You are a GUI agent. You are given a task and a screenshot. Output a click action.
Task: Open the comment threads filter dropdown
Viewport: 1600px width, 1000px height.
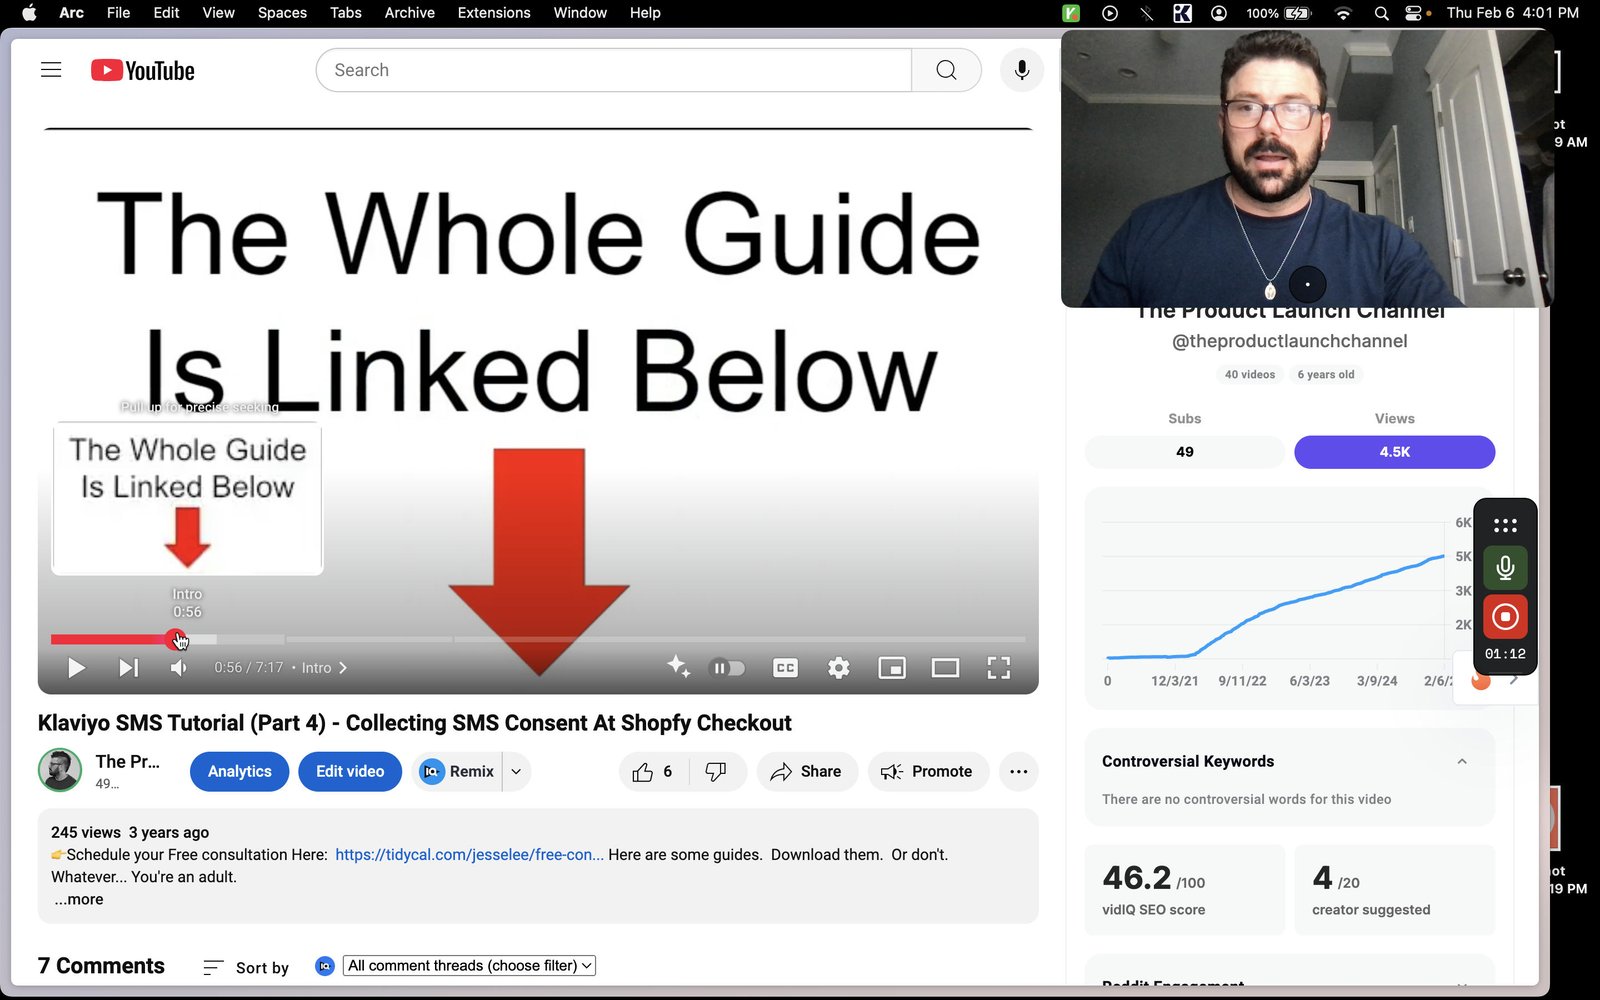tap(469, 966)
